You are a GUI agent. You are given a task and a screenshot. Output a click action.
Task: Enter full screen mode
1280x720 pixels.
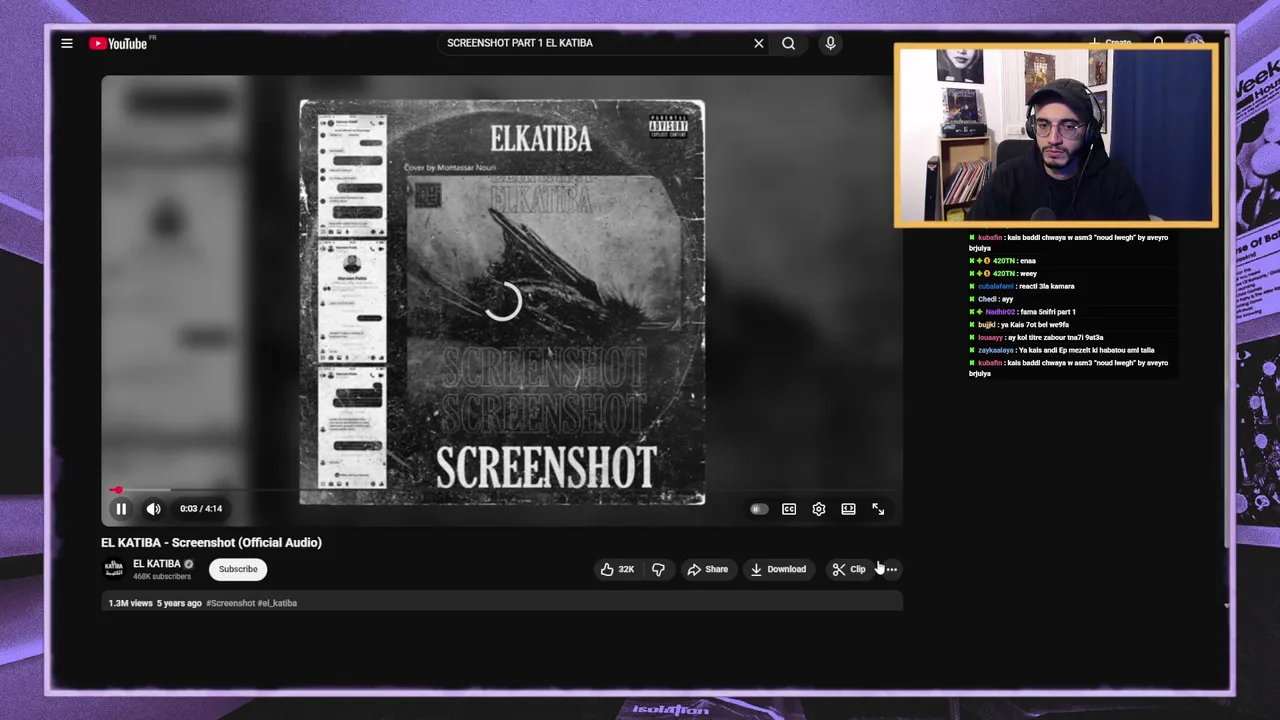click(x=878, y=509)
